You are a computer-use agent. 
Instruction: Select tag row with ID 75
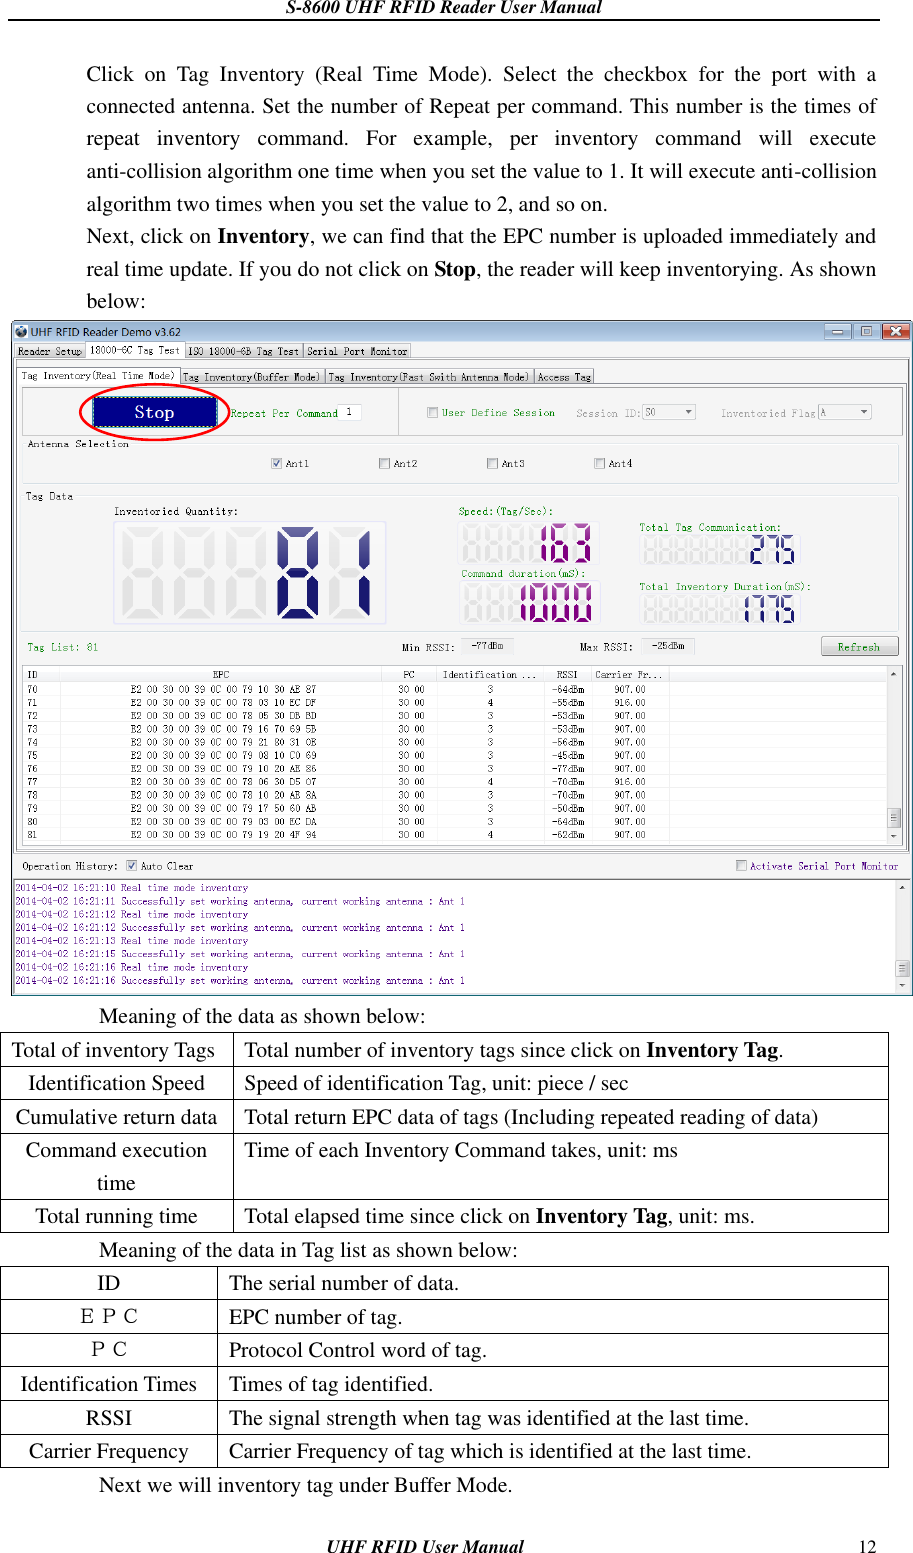(x=455, y=755)
